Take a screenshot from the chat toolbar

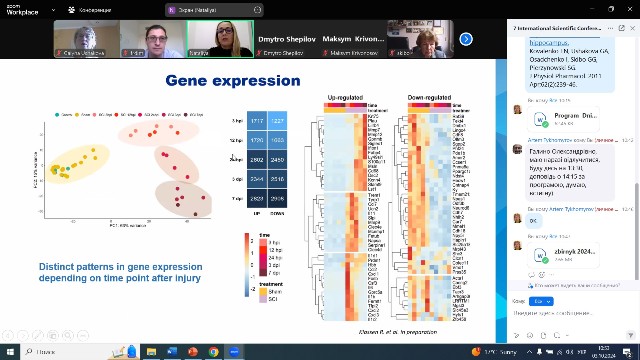[557, 335]
